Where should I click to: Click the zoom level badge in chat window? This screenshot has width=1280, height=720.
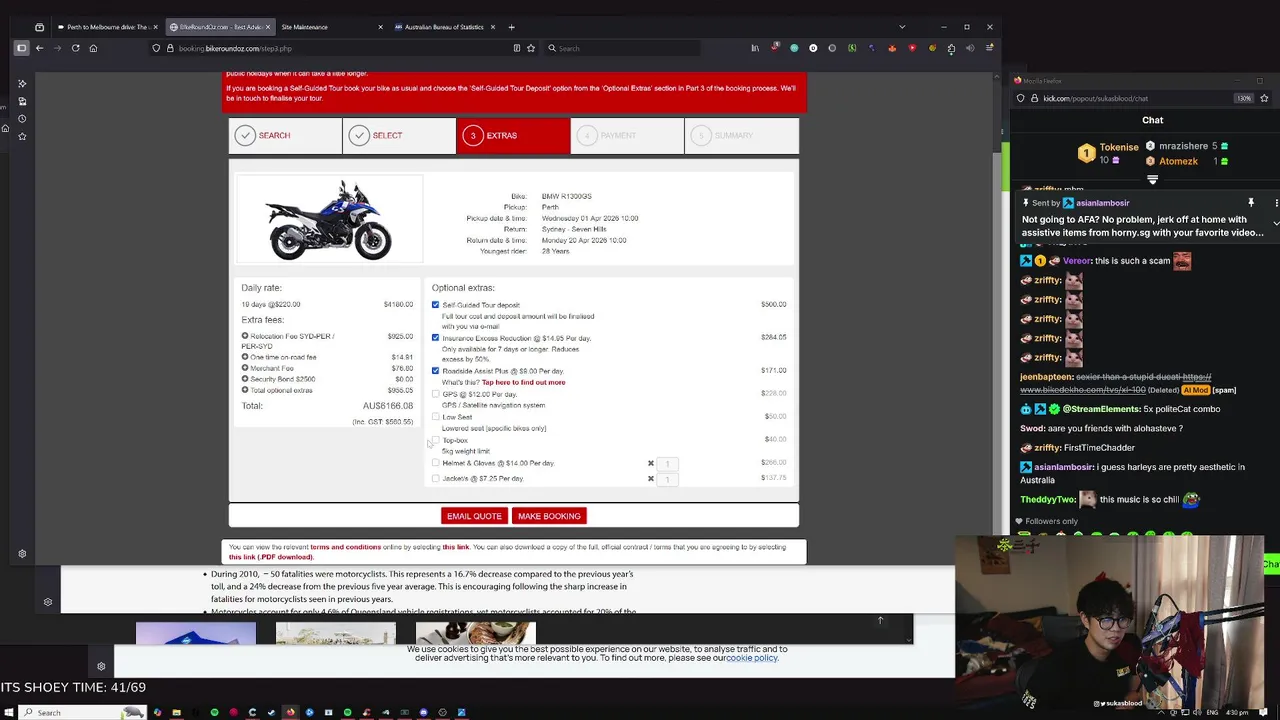coord(1243,98)
